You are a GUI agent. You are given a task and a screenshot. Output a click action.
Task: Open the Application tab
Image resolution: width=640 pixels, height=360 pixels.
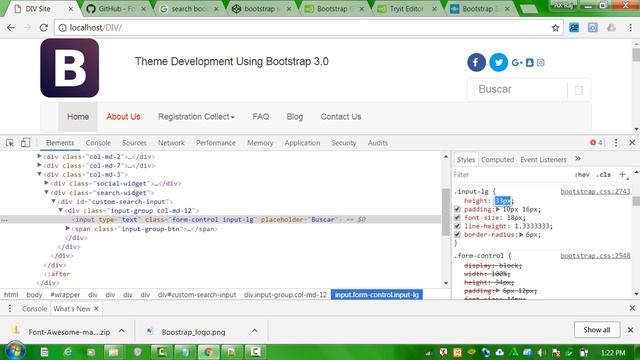302,143
